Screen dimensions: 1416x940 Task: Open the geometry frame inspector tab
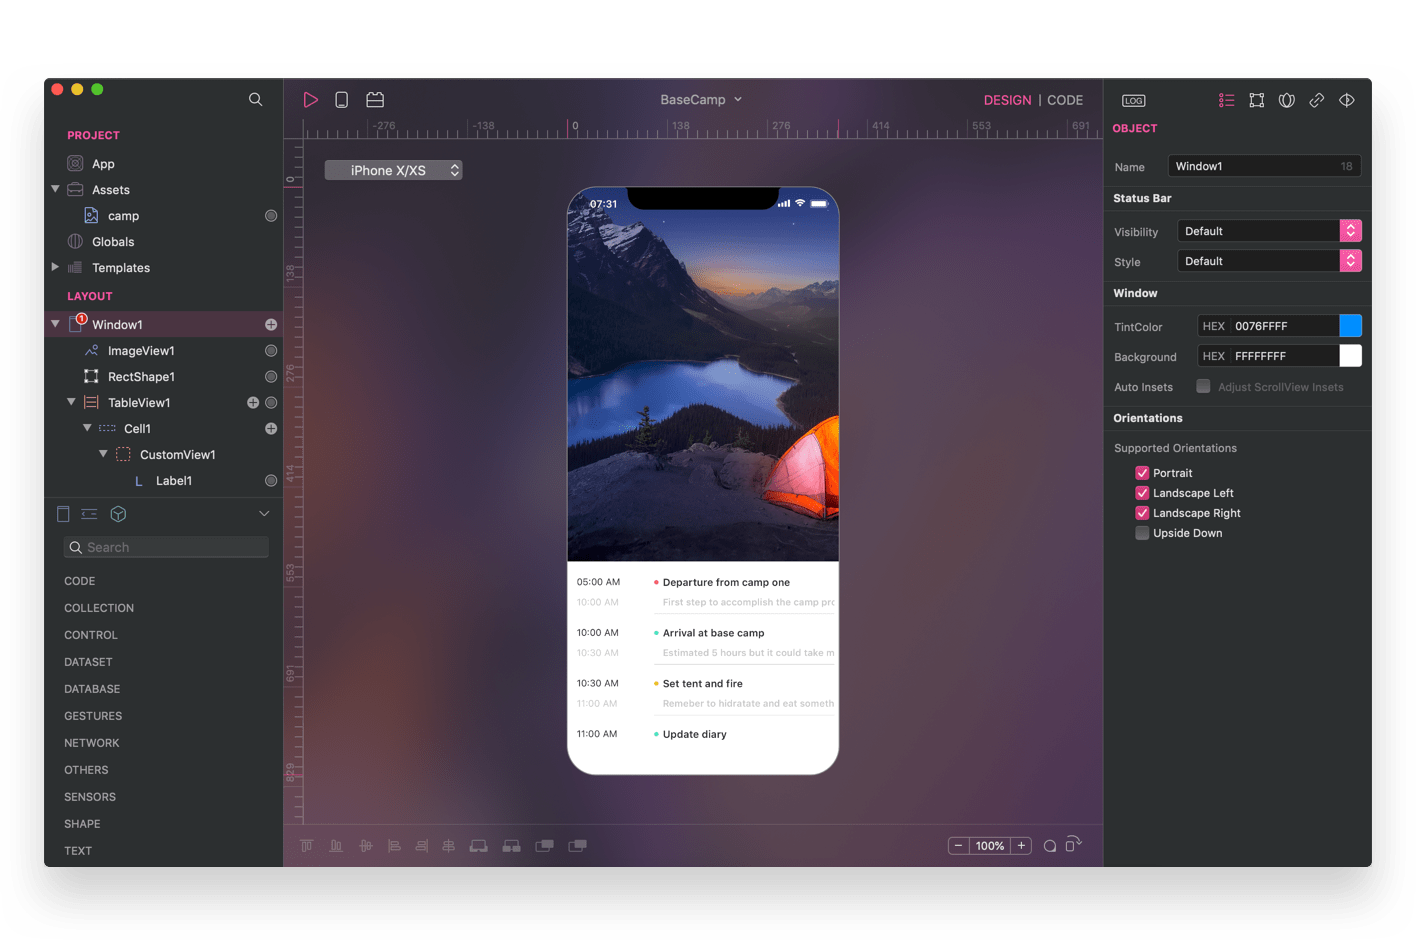[1257, 100]
